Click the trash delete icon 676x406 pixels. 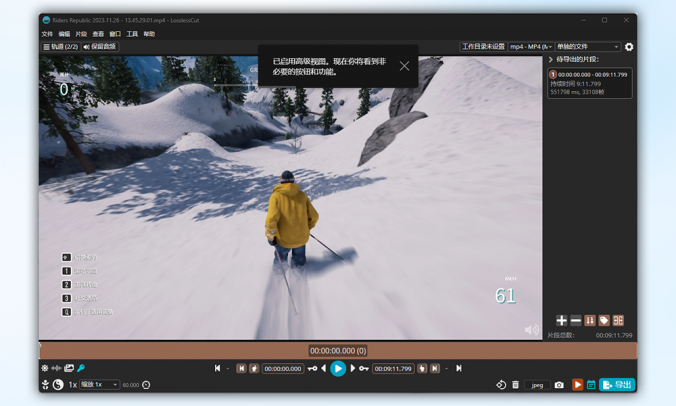[x=516, y=385]
